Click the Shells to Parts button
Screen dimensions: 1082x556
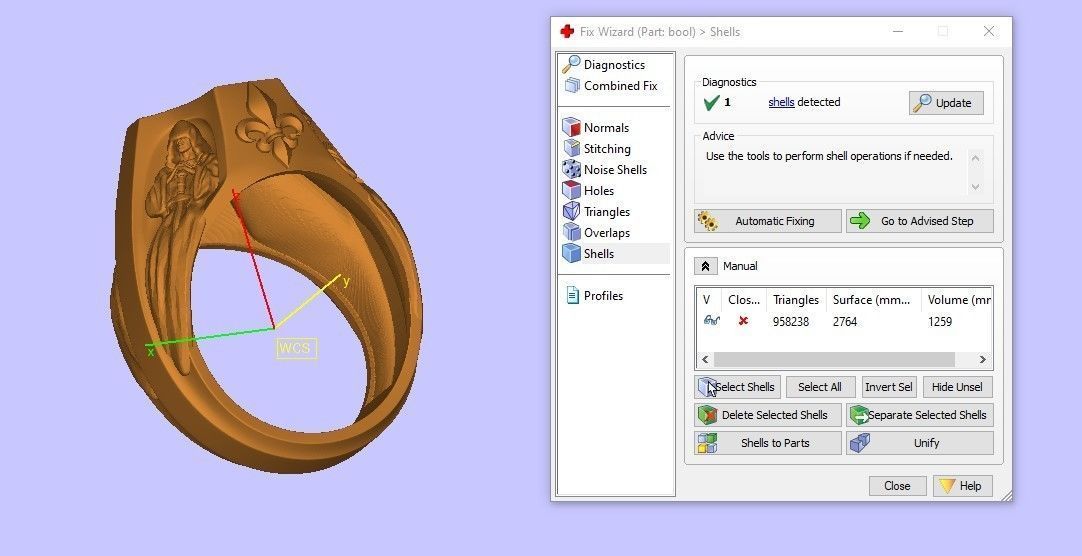[767, 443]
